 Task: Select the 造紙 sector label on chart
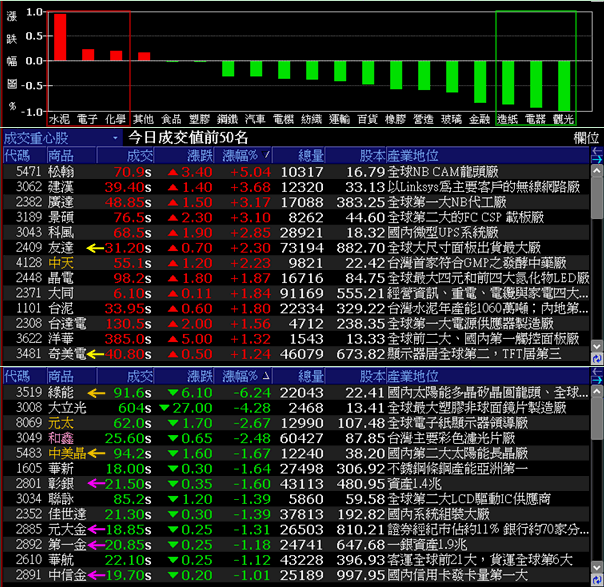point(507,119)
